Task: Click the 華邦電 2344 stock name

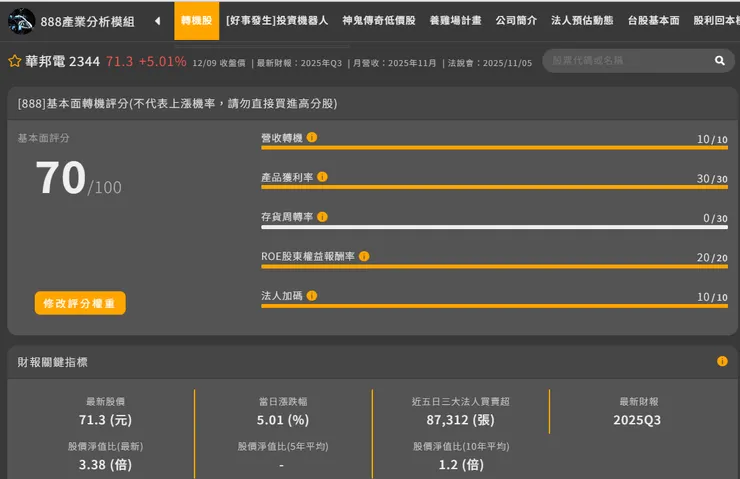Action: coord(62,61)
